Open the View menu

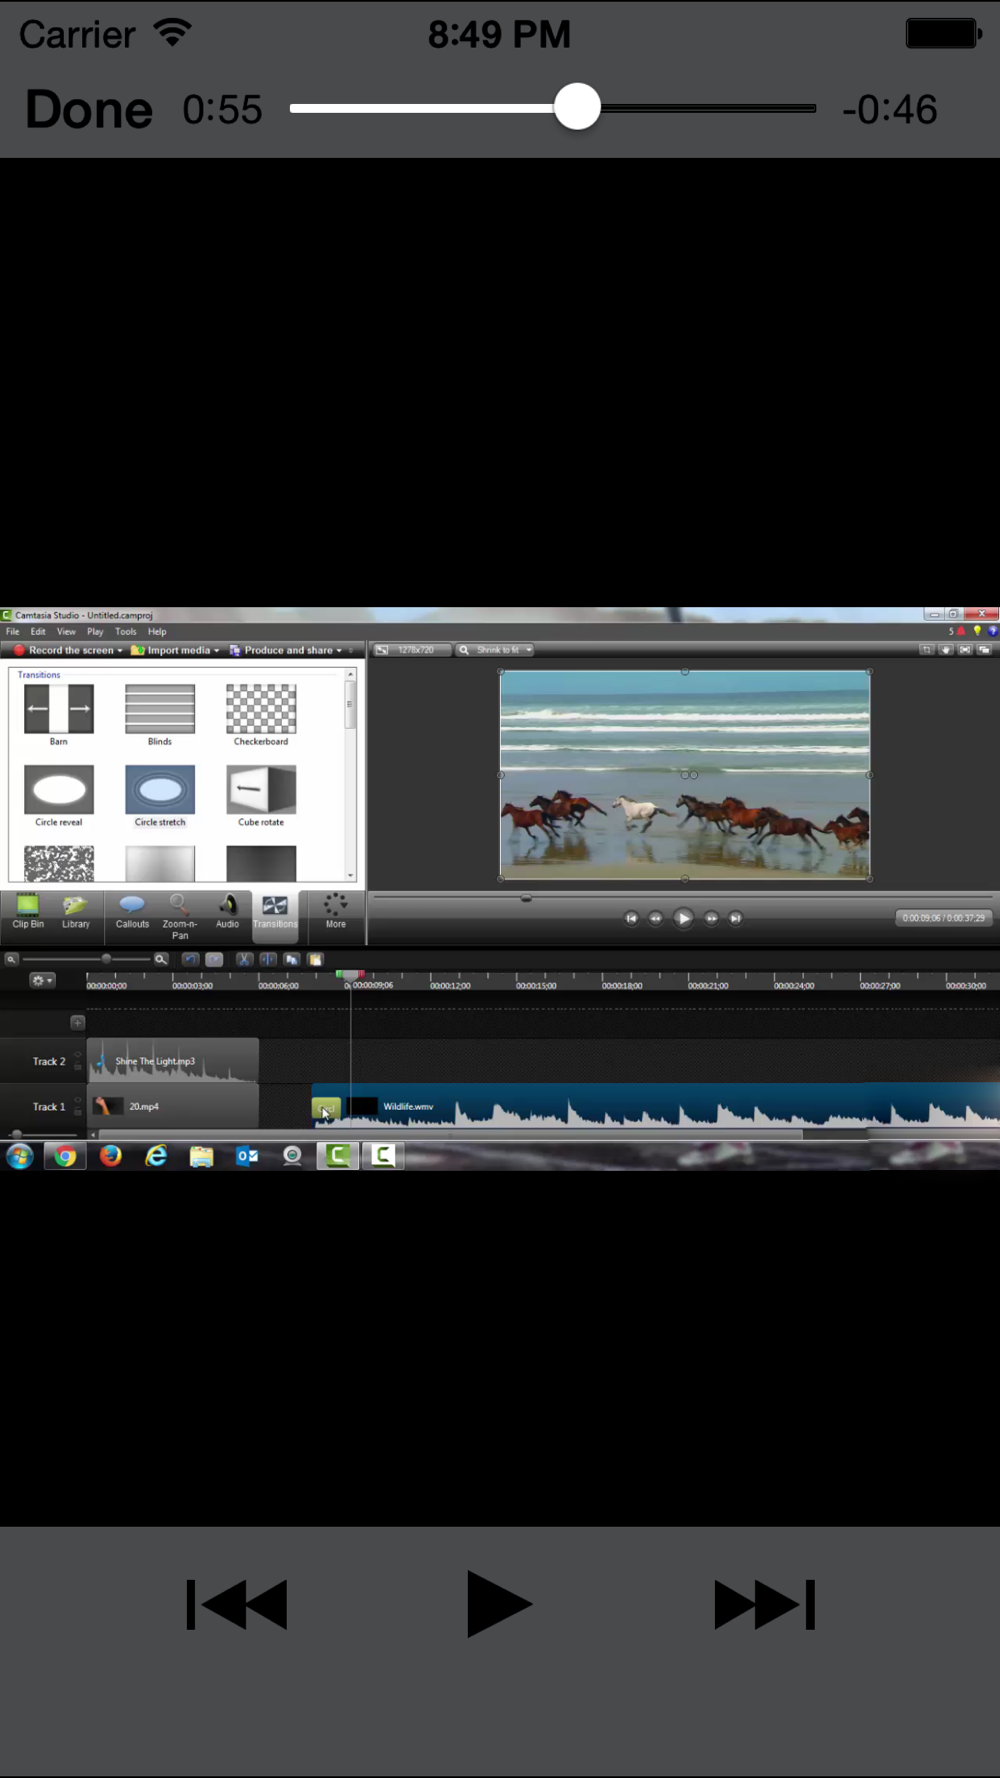pos(66,632)
